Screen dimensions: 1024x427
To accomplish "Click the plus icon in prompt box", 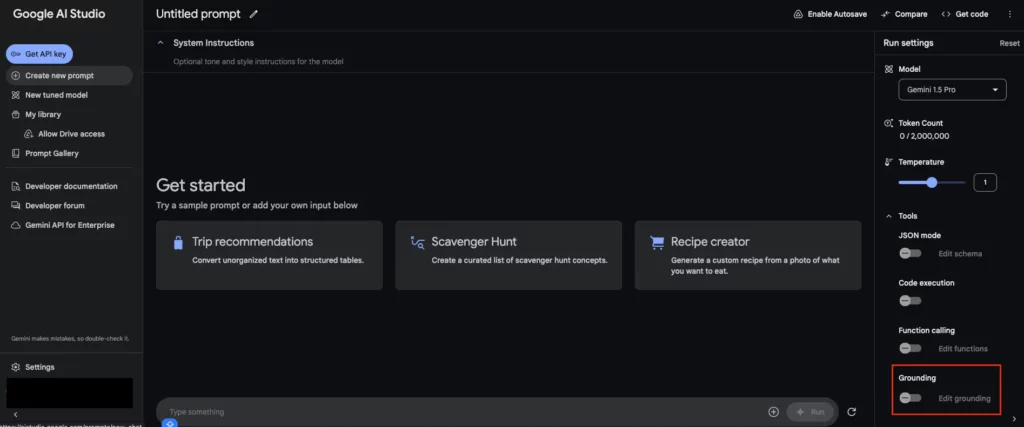I will tap(773, 412).
